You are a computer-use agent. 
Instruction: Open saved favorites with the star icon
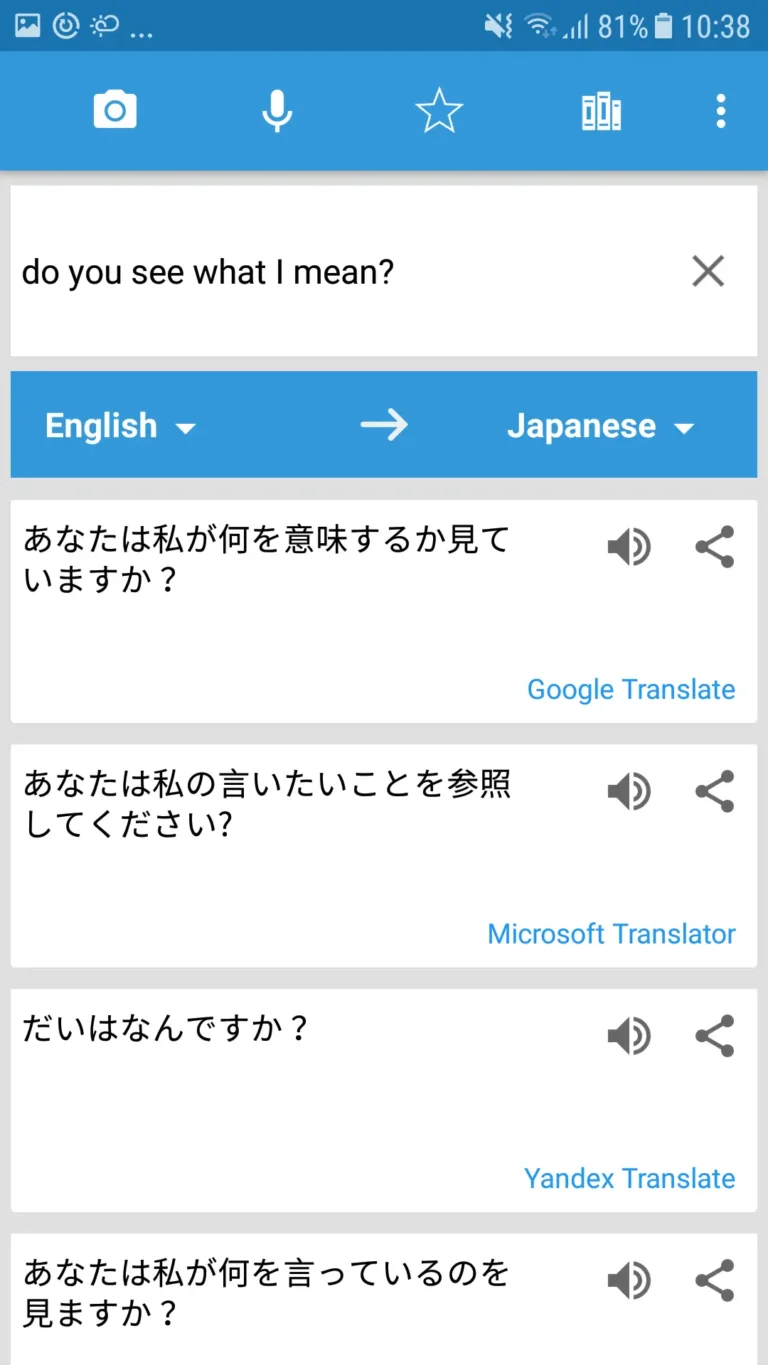click(438, 110)
